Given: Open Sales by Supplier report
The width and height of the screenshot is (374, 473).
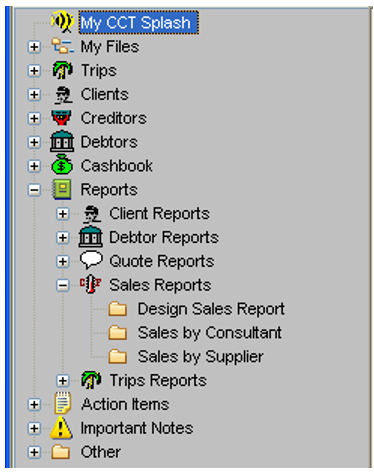Looking at the screenshot, I should click(x=201, y=357).
